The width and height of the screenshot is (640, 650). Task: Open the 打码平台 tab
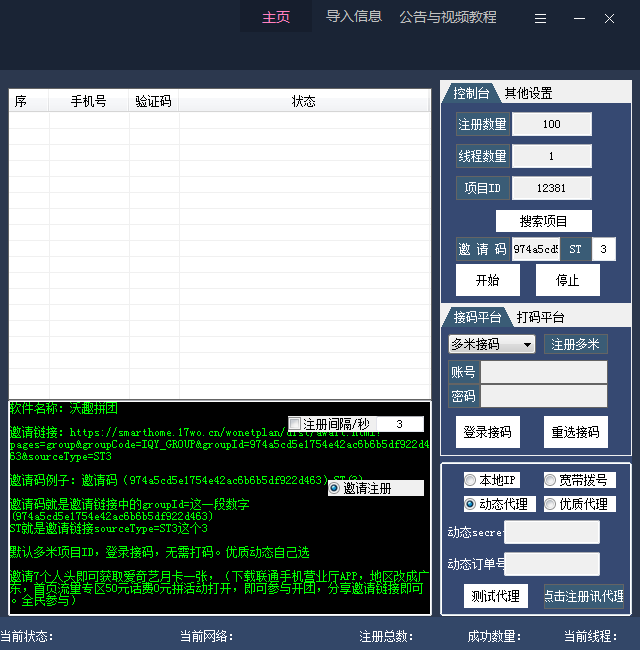(x=540, y=317)
